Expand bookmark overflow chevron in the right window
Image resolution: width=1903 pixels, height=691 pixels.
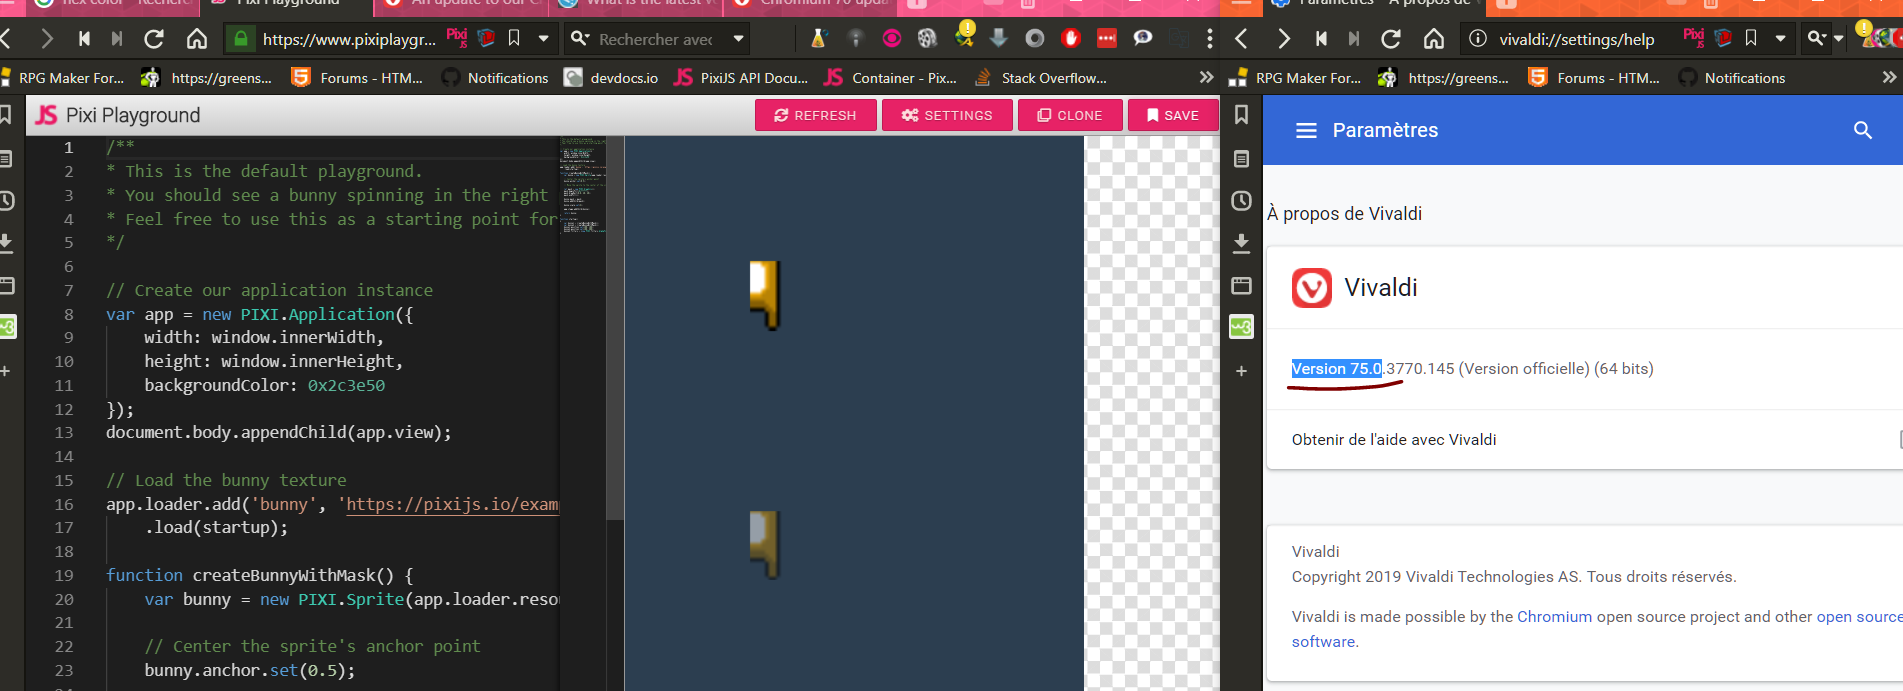(1888, 77)
